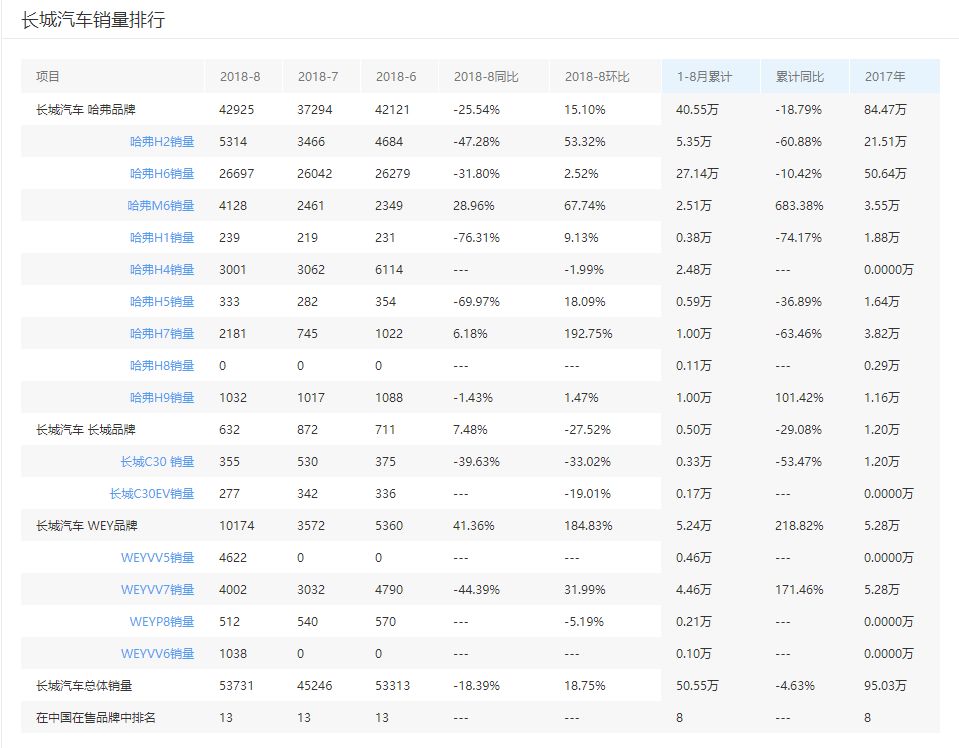
Task: Click the 171.46% value in WEYVV7 row
Action: 799,590
